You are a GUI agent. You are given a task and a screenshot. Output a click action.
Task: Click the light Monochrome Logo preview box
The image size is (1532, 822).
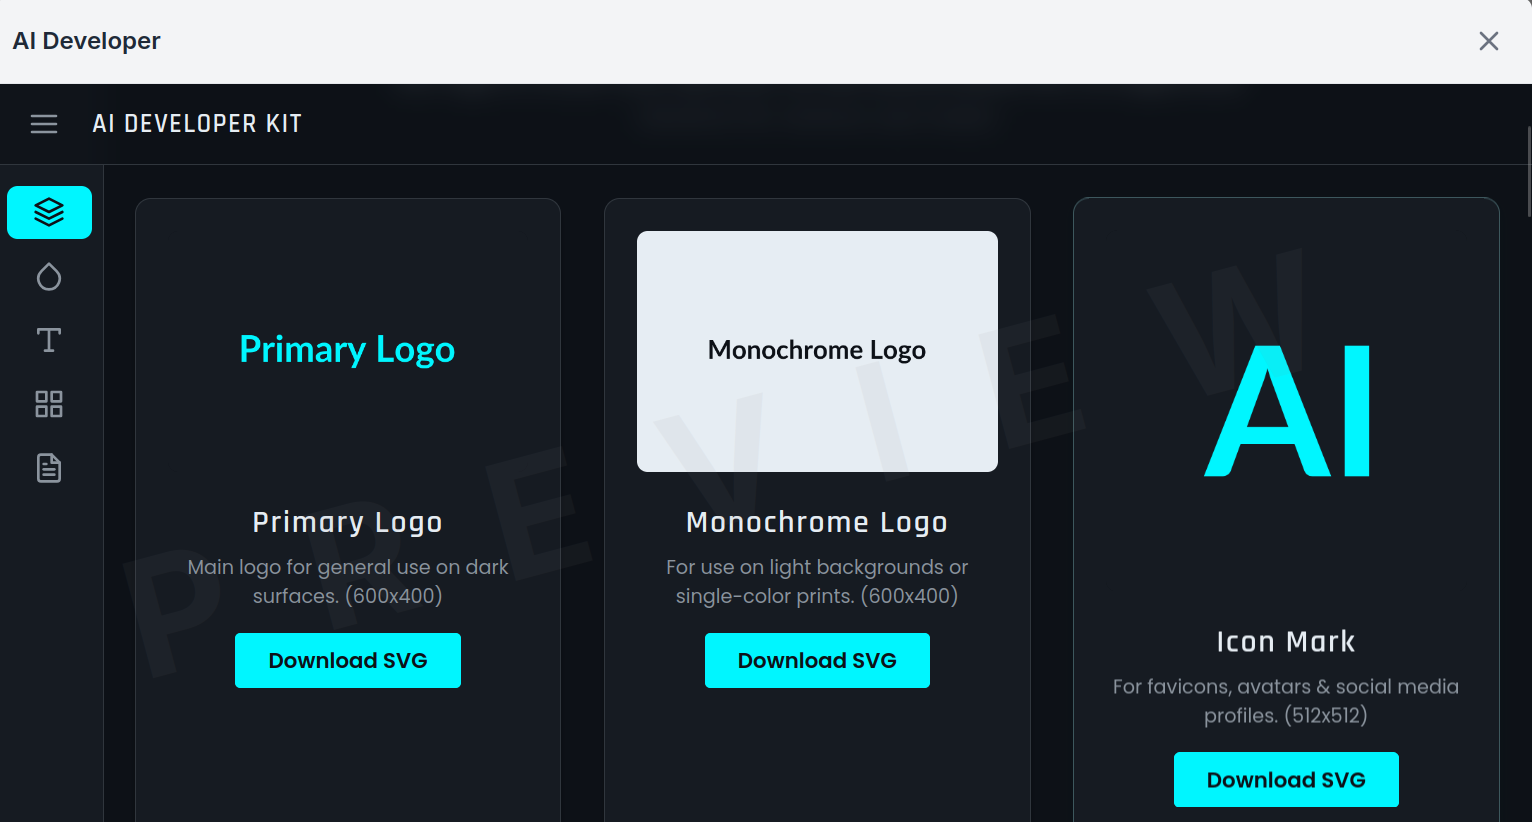(x=817, y=351)
